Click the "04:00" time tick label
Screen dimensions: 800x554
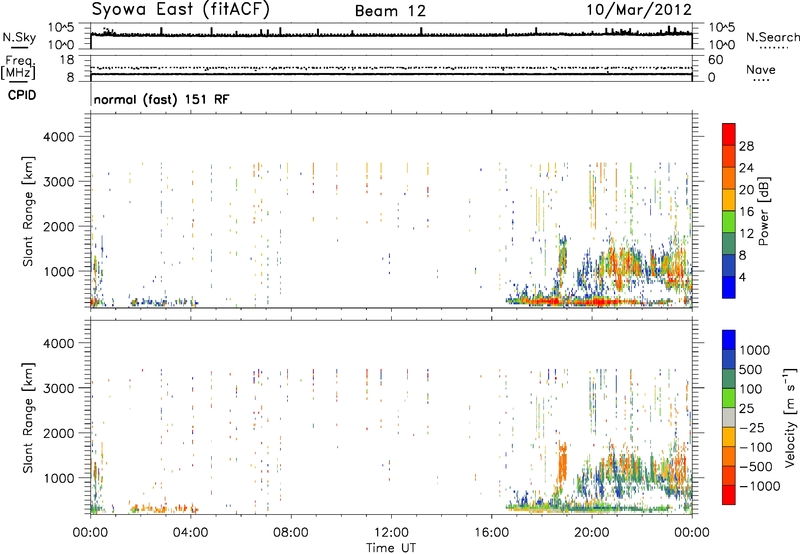(191, 533)
